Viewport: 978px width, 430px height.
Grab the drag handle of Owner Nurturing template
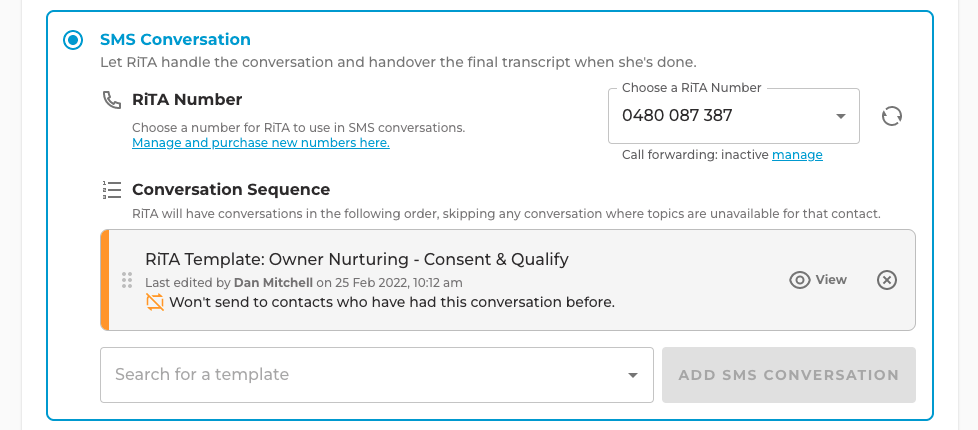127,280
